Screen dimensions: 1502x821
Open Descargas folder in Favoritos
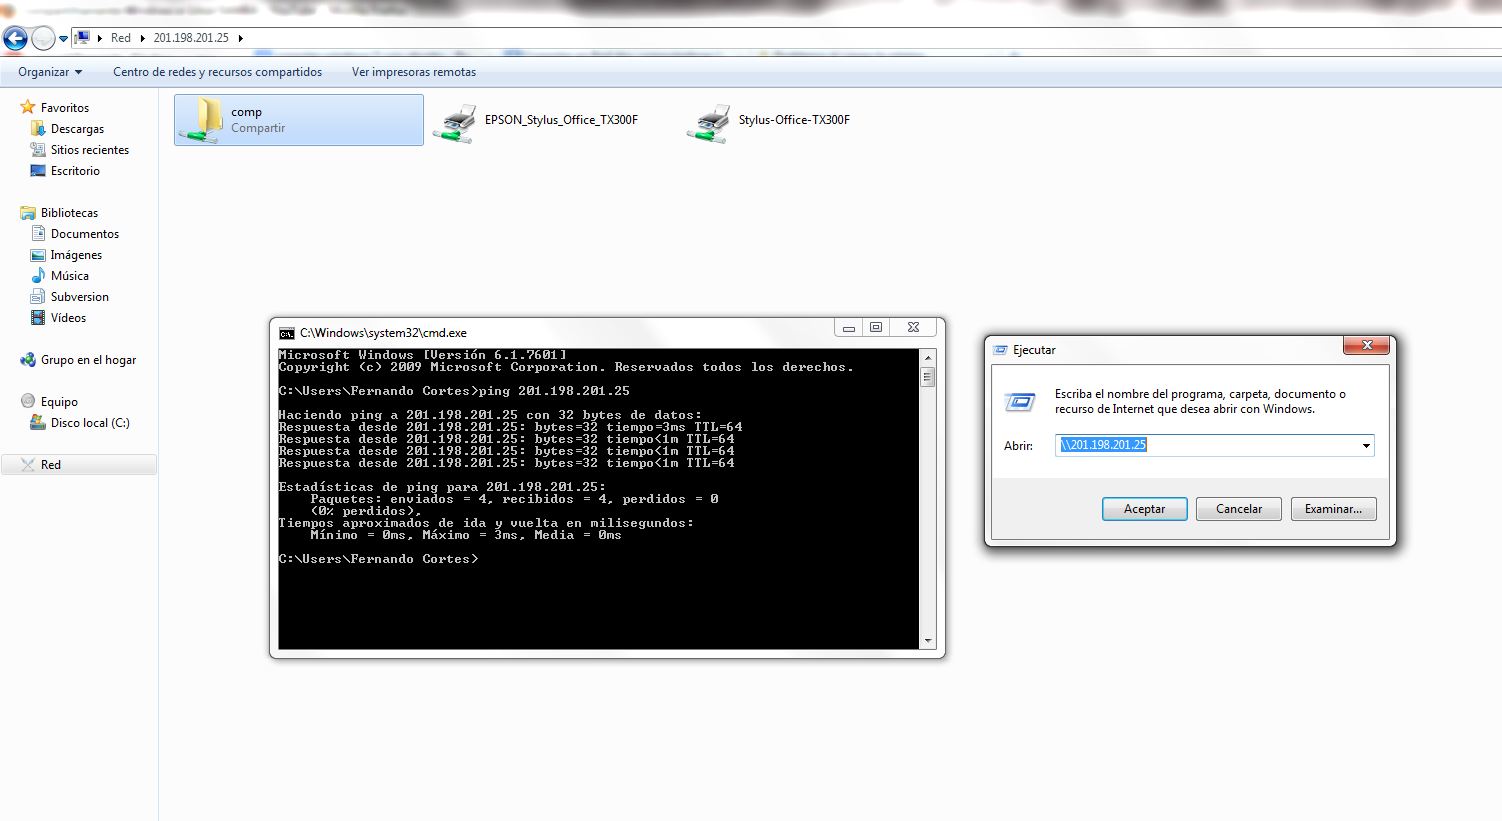tap(77, 129)
